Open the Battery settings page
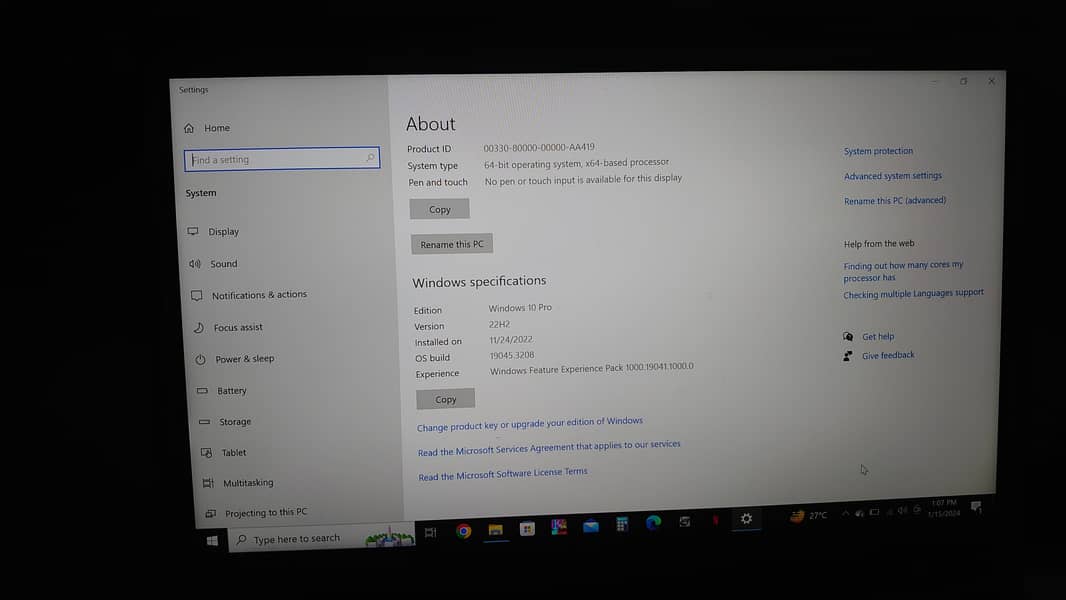1066x600 pixels. click(231, 391)
